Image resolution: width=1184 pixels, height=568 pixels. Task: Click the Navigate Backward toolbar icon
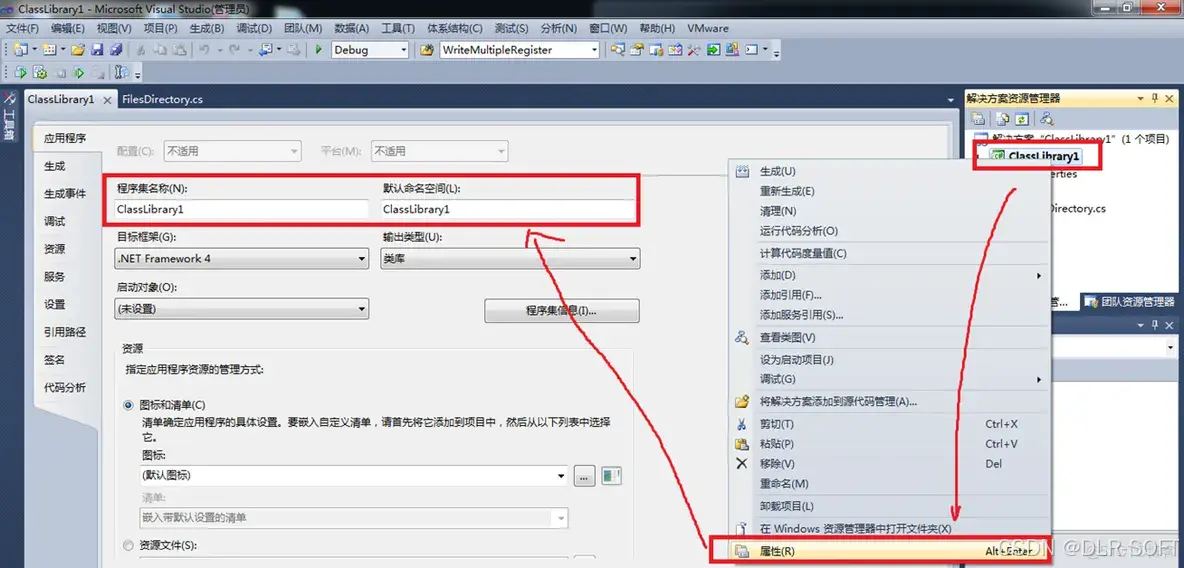pyautogui.click(x=265, y=50)
